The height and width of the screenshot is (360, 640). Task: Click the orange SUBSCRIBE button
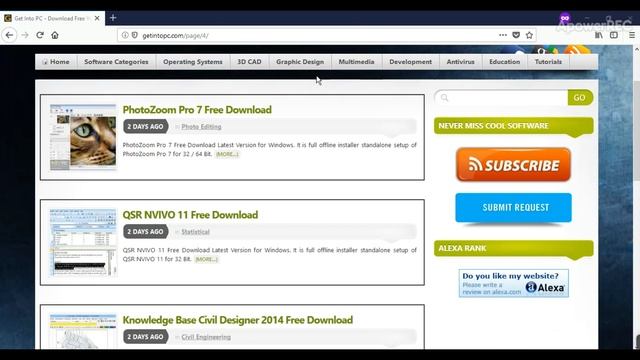(513, 165)
